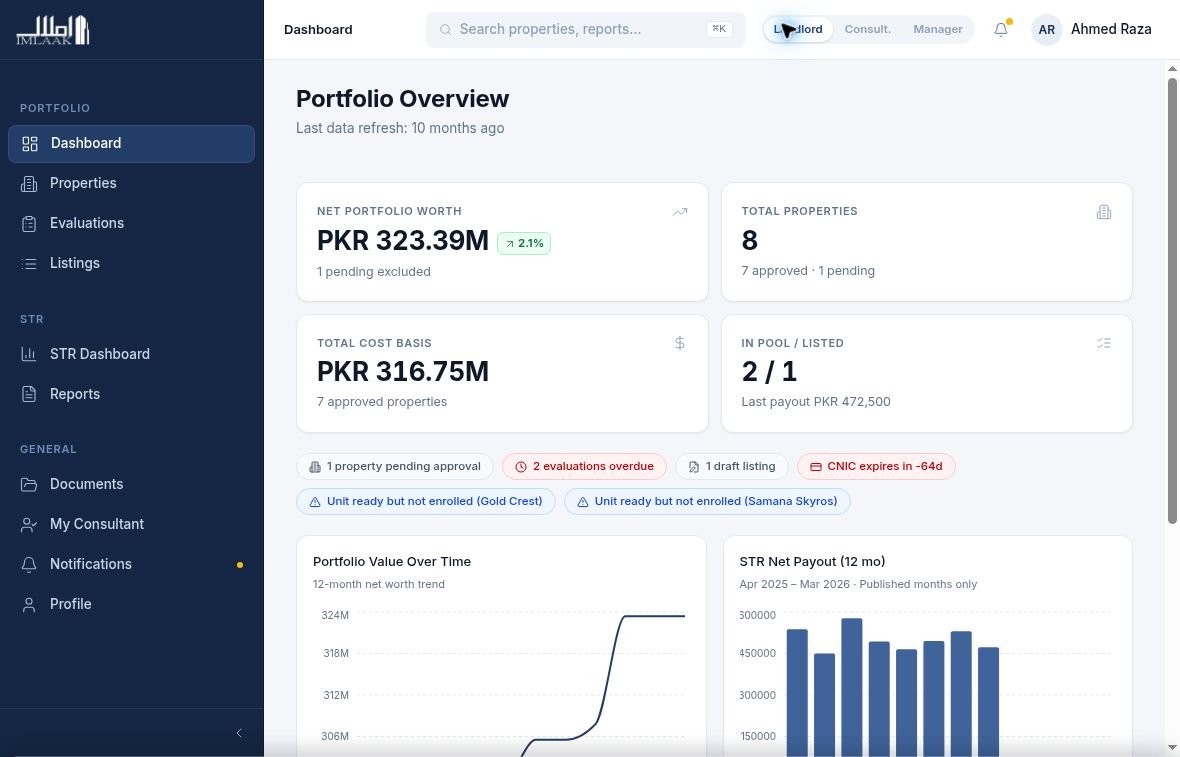
Task: Click tallest bar in STR Net Payout chart
Action: (x=851, y=687)
